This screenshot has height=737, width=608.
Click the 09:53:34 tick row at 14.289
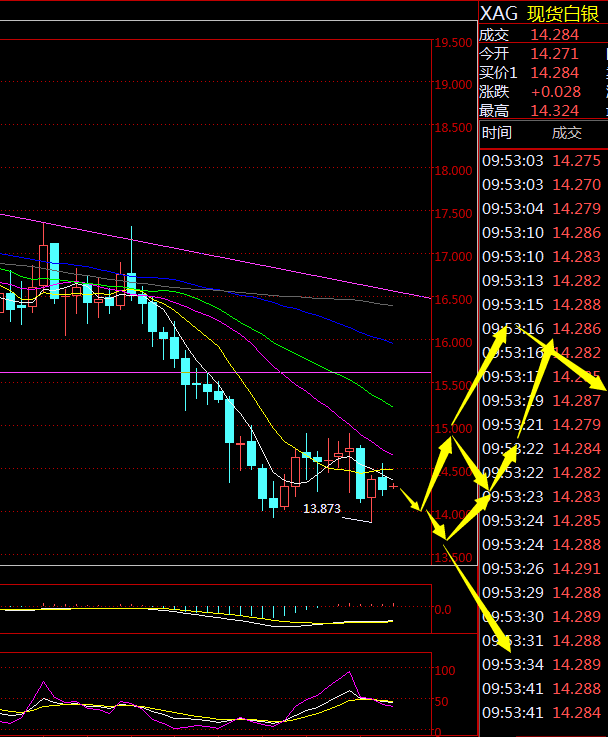pyautogui.click(x=541, y=664)
